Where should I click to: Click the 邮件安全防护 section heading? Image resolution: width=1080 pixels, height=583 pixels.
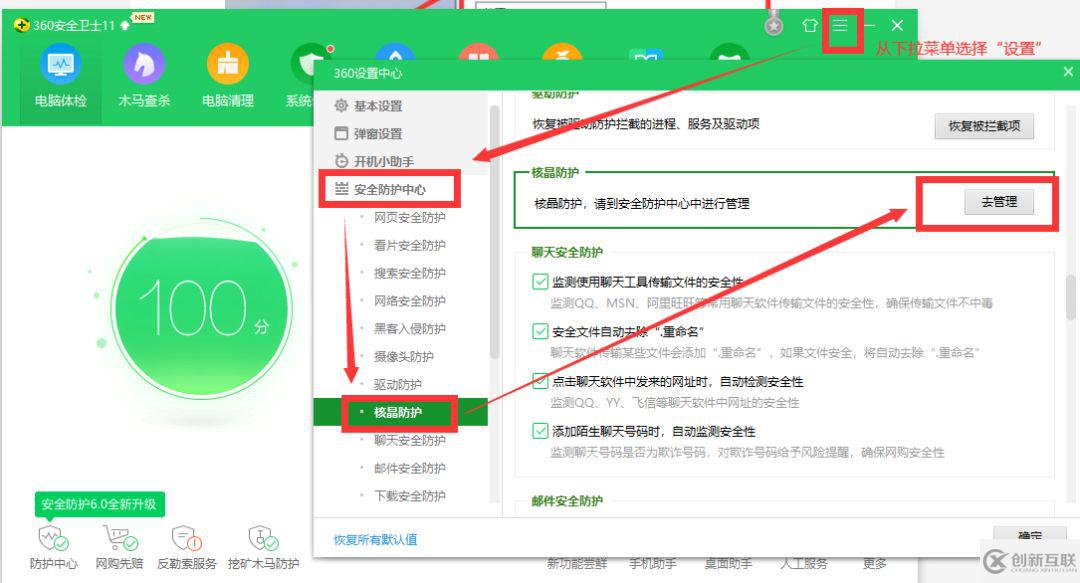pos(567,501)
